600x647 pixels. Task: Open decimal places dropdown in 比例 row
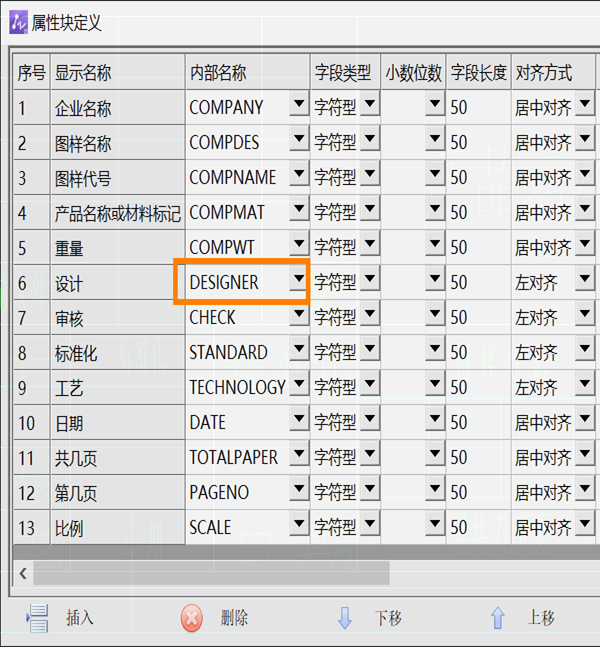click(435, 524)
